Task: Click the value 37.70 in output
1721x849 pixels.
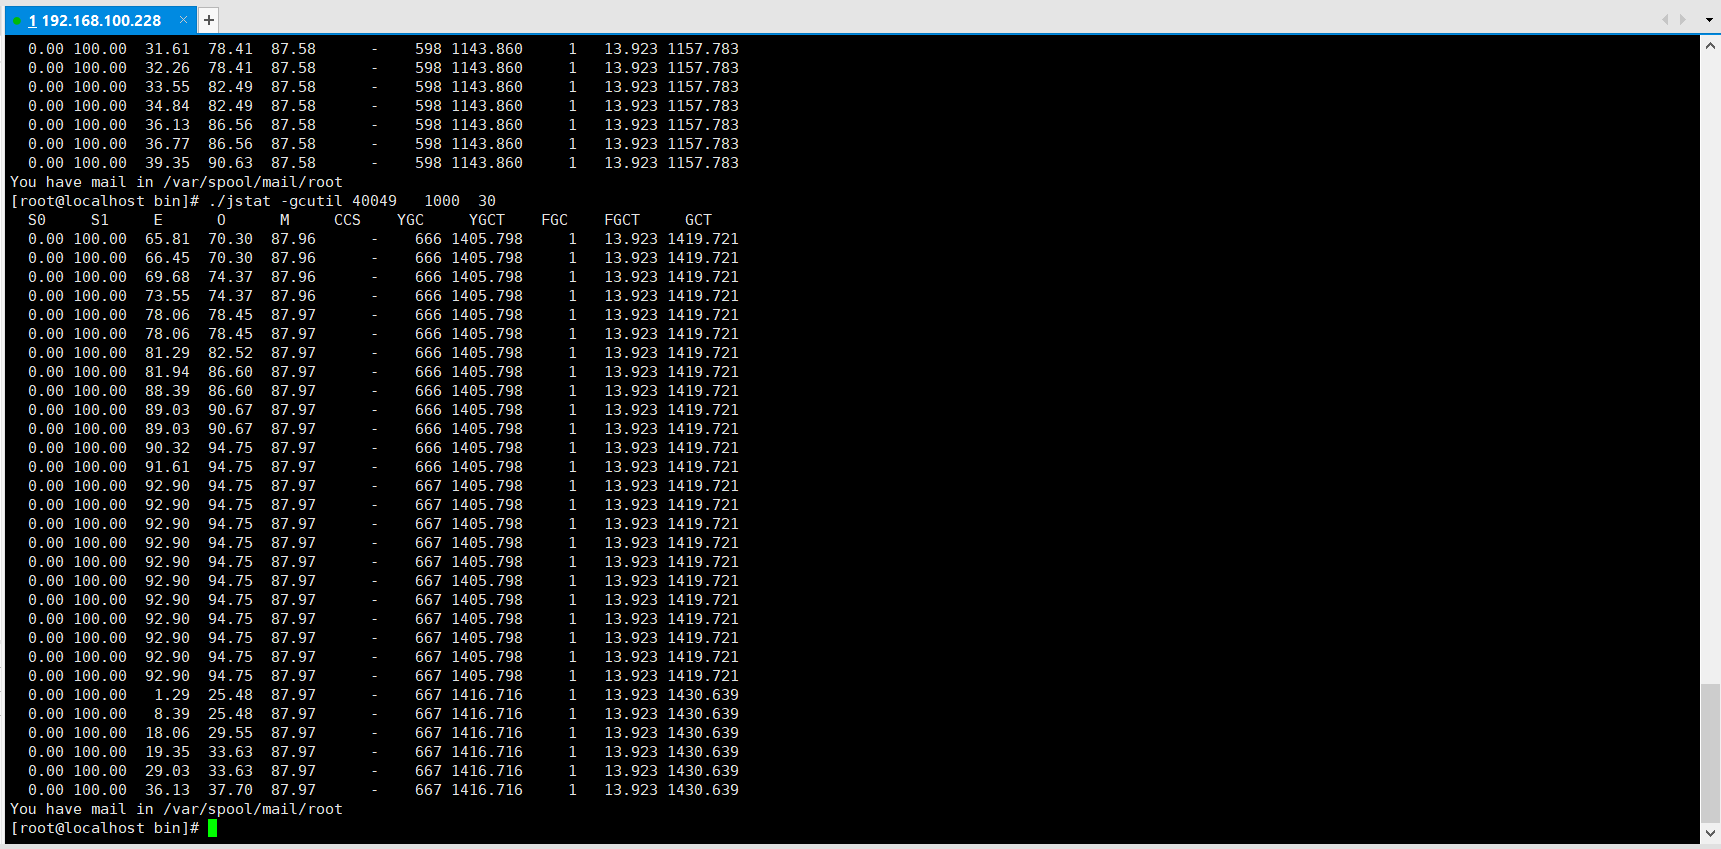Action: click(230, 790)
